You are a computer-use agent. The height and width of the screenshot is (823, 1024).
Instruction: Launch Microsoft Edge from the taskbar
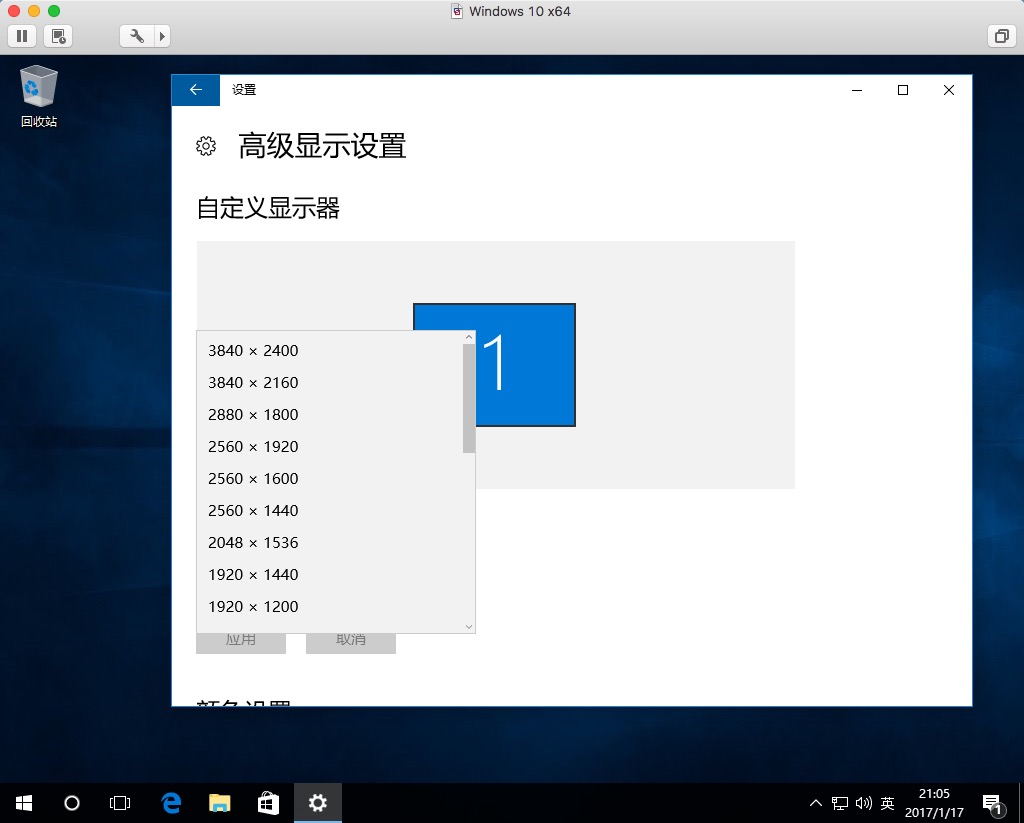tap(170, 802)
